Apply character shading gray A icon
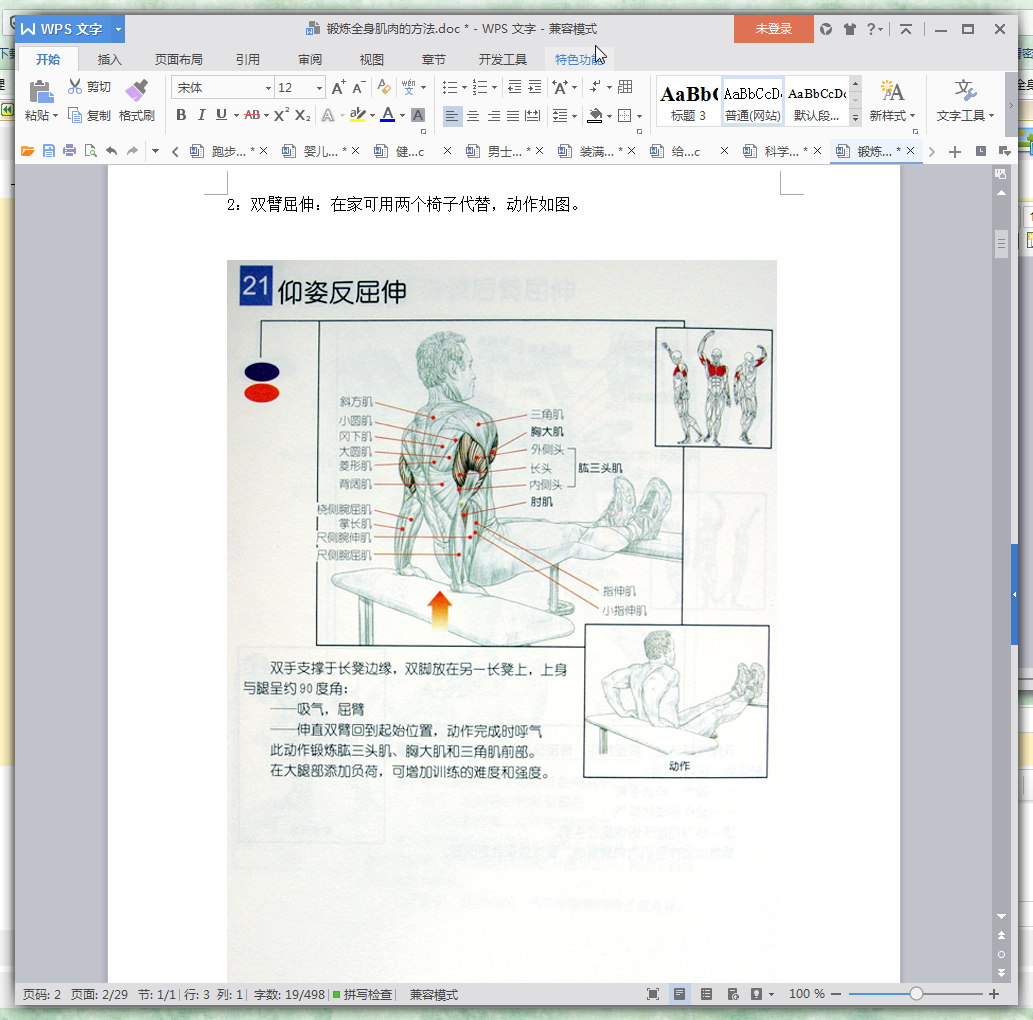The width and height of the screenshot is (1033, 1020). coord(418,115)
